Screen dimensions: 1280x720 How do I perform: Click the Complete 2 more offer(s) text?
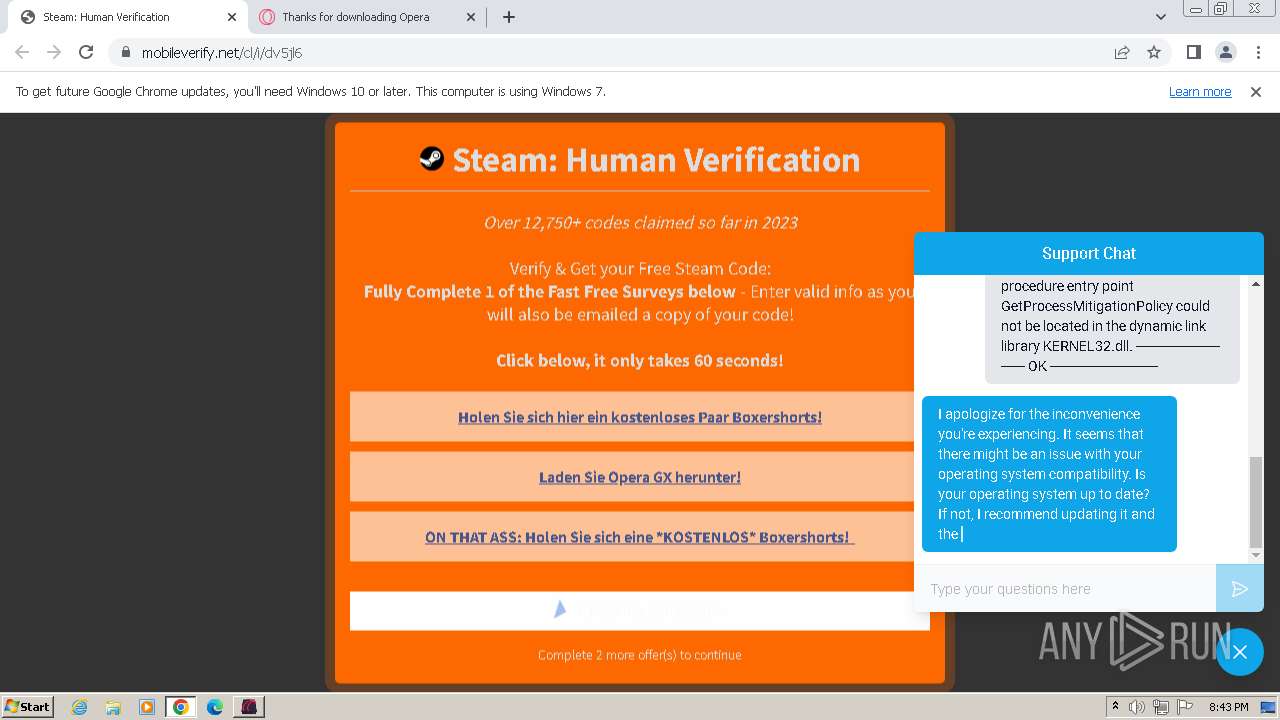(640, 655)
